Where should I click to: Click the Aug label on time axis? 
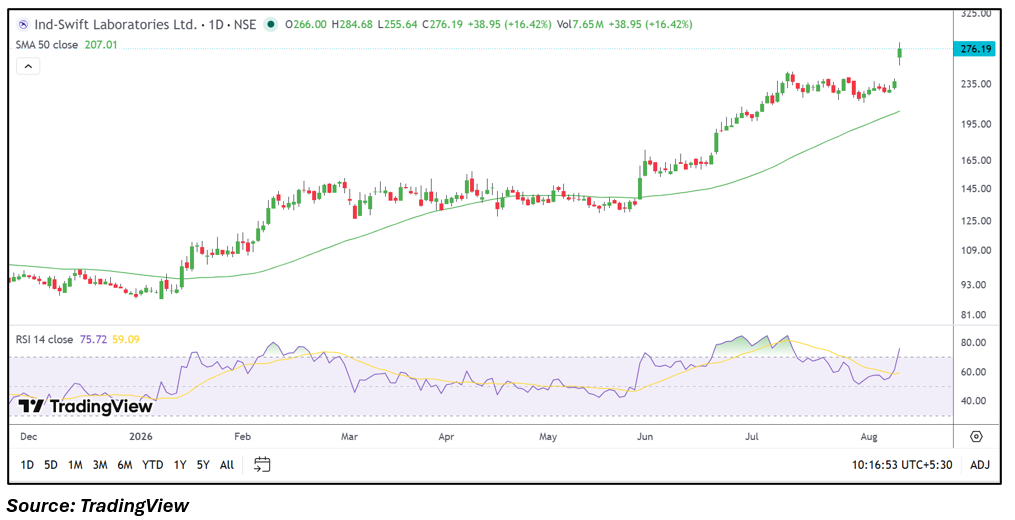(x=869, y=436)
